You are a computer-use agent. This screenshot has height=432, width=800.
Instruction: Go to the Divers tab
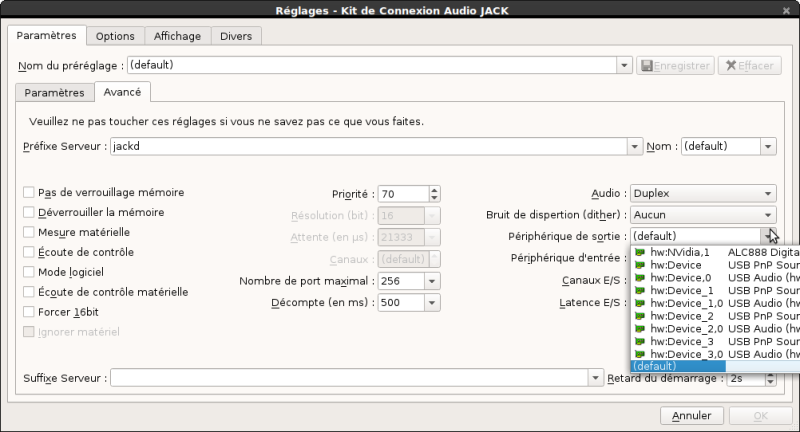tap(236, 36)
